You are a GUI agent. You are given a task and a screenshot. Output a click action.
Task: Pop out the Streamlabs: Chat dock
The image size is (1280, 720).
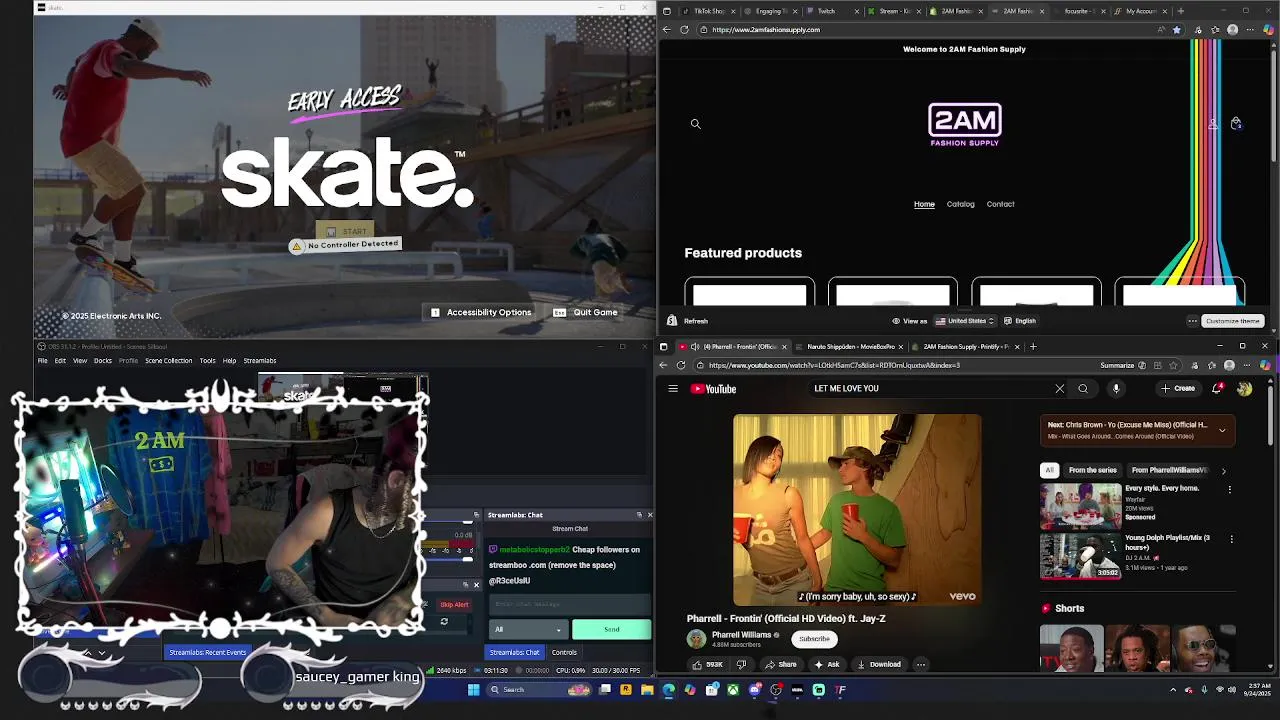coord(639,515)
